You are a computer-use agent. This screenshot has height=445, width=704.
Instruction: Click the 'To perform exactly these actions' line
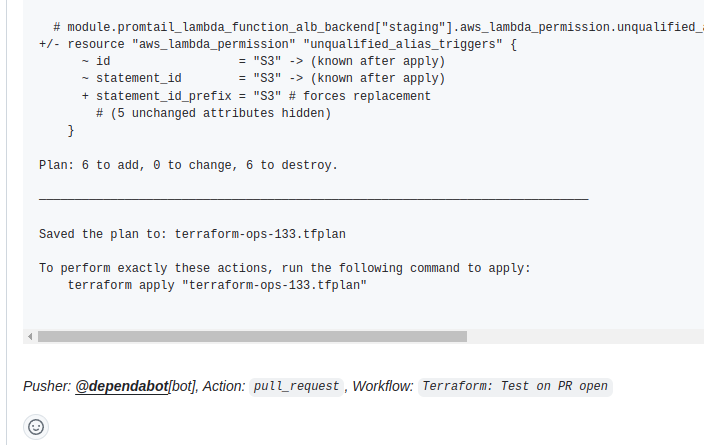(285, 268)
